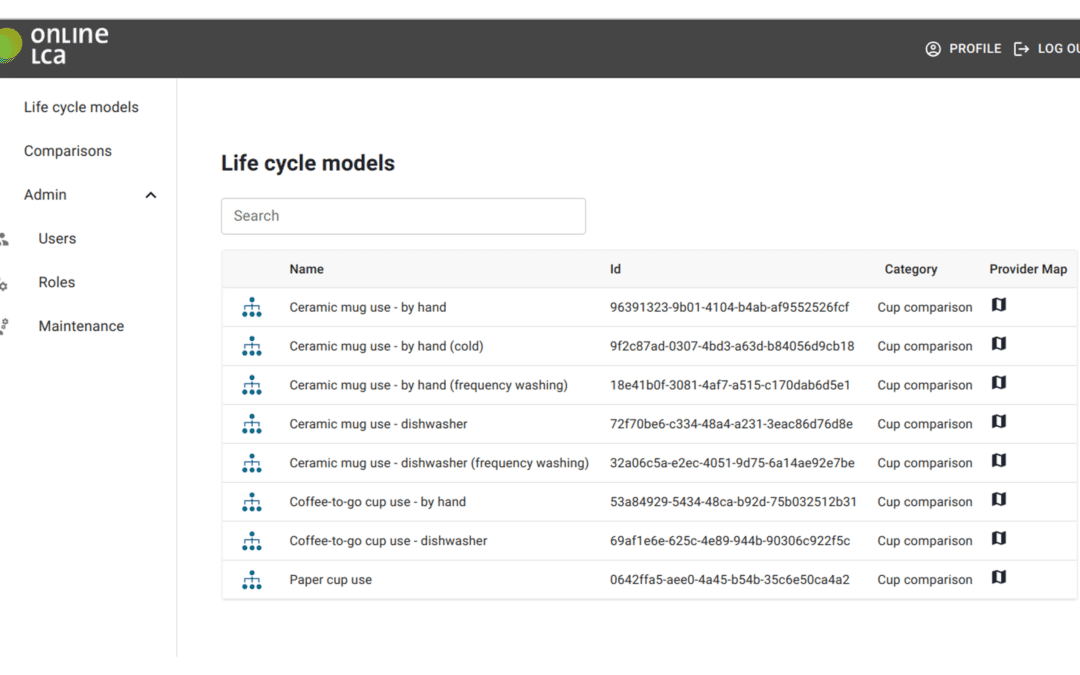Open the Maintenance admin page
This screenshot has height=675, width=1080.
[x=81, y=326]
